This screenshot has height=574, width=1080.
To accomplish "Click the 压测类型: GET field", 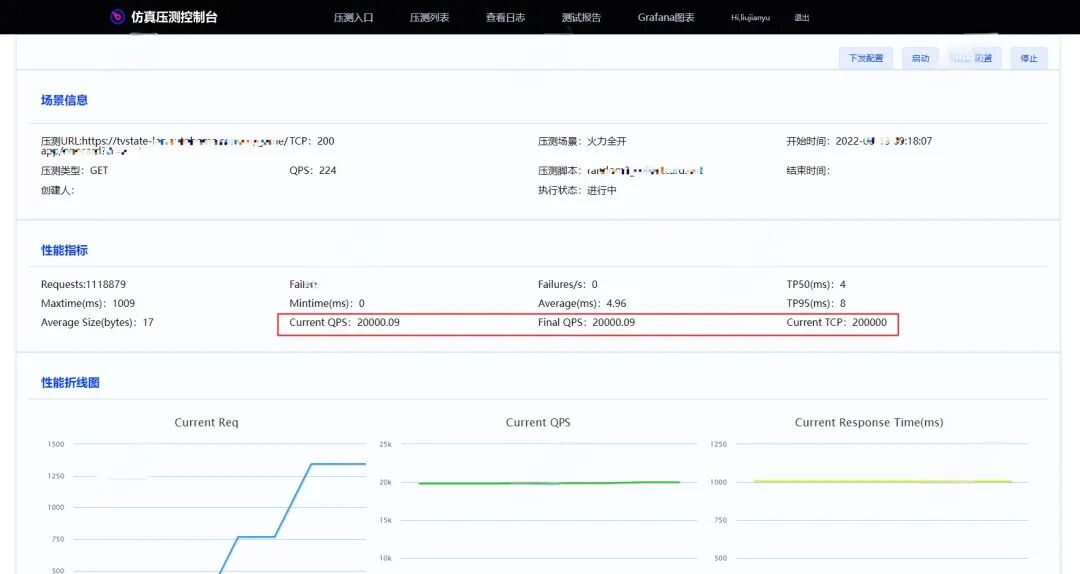I will [x=74, y=170].
